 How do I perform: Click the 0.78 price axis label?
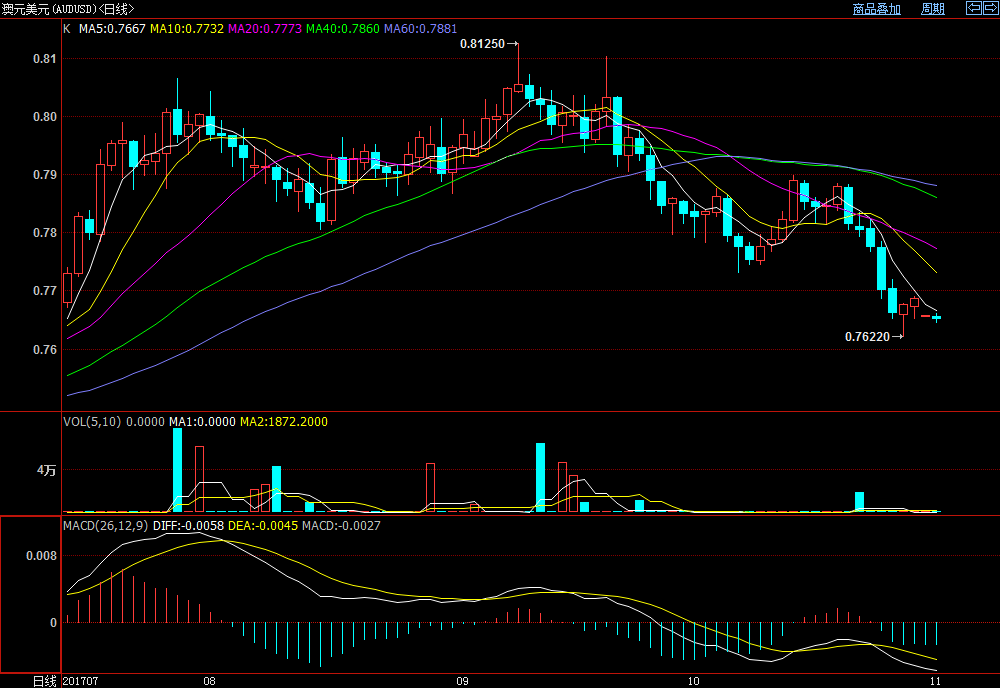pos(45,233)
